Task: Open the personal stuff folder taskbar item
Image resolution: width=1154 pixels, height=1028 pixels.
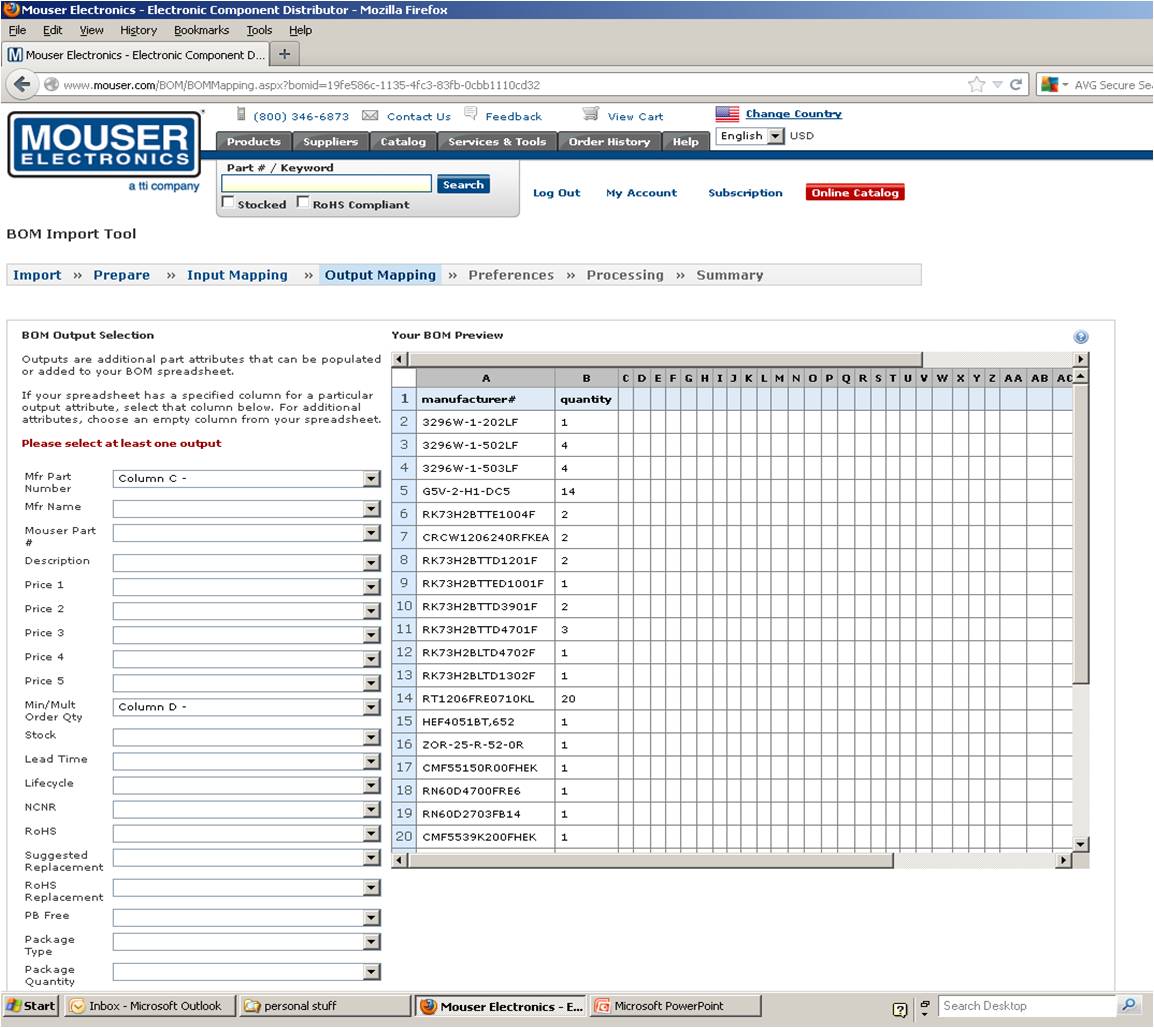Action: click(325, 1006)
